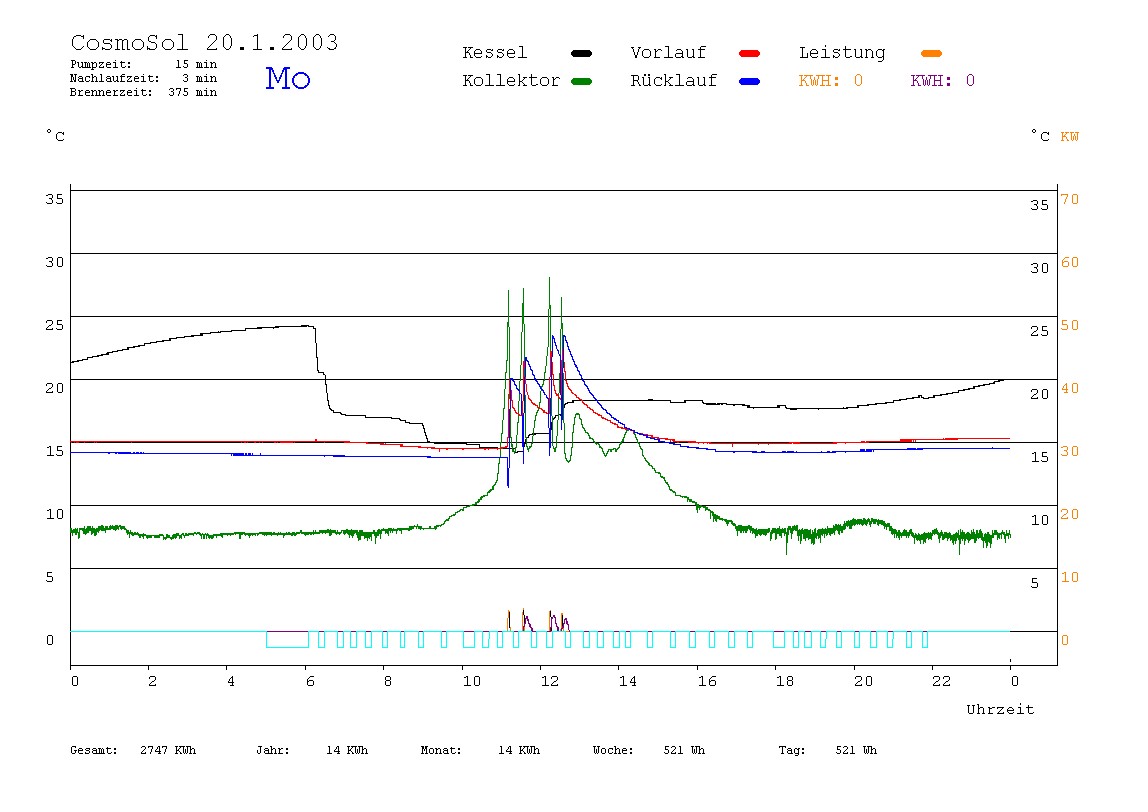Click the Nachlaufzeit value '3 min'
Image resolution: width=1148 pixels, height=812 pixels.
click(x=200, y=78)
